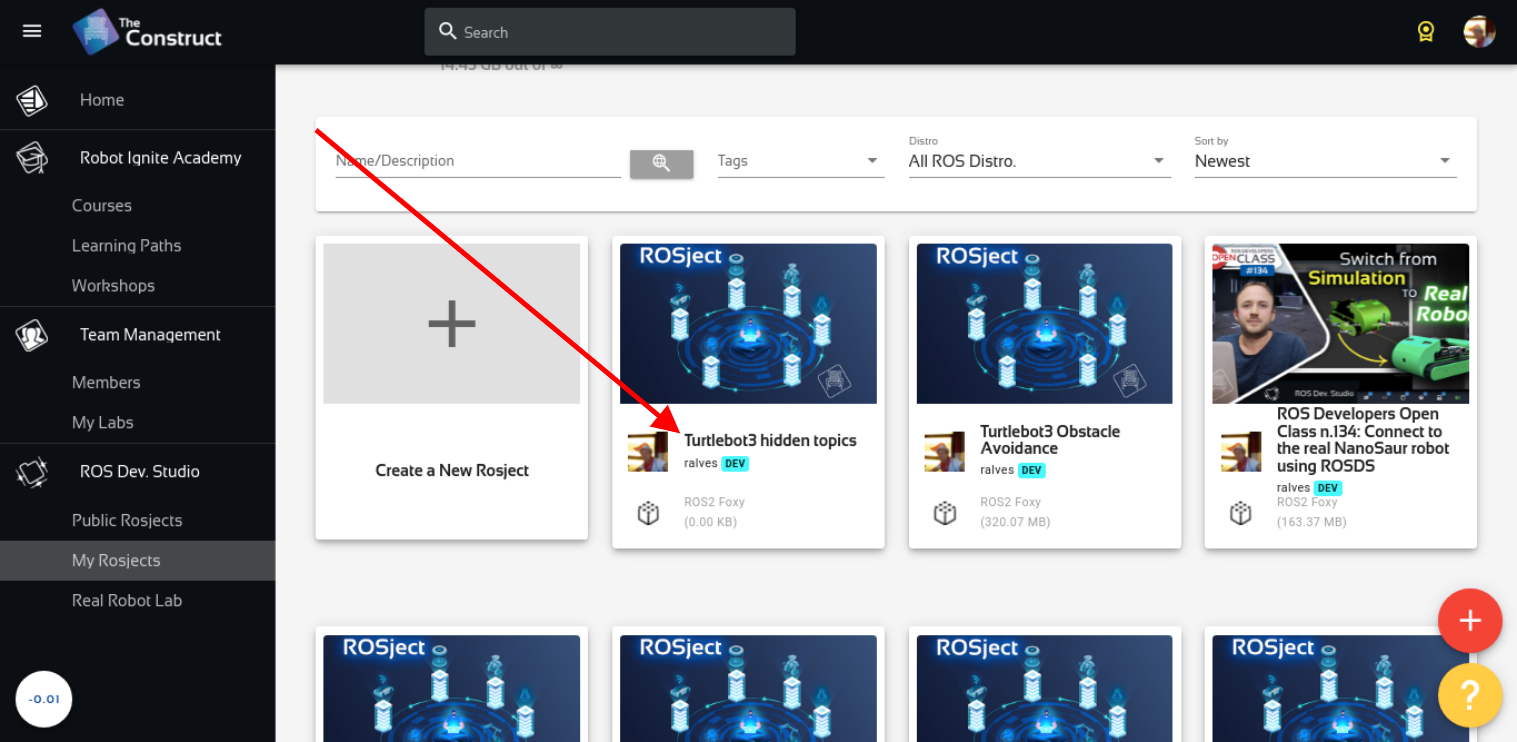Viewport: 1517px width, 742px height.
Task: Click ralves avatar on Turtlebot3 Obstacle Avoidance card
Action: (x=944, y=452)
